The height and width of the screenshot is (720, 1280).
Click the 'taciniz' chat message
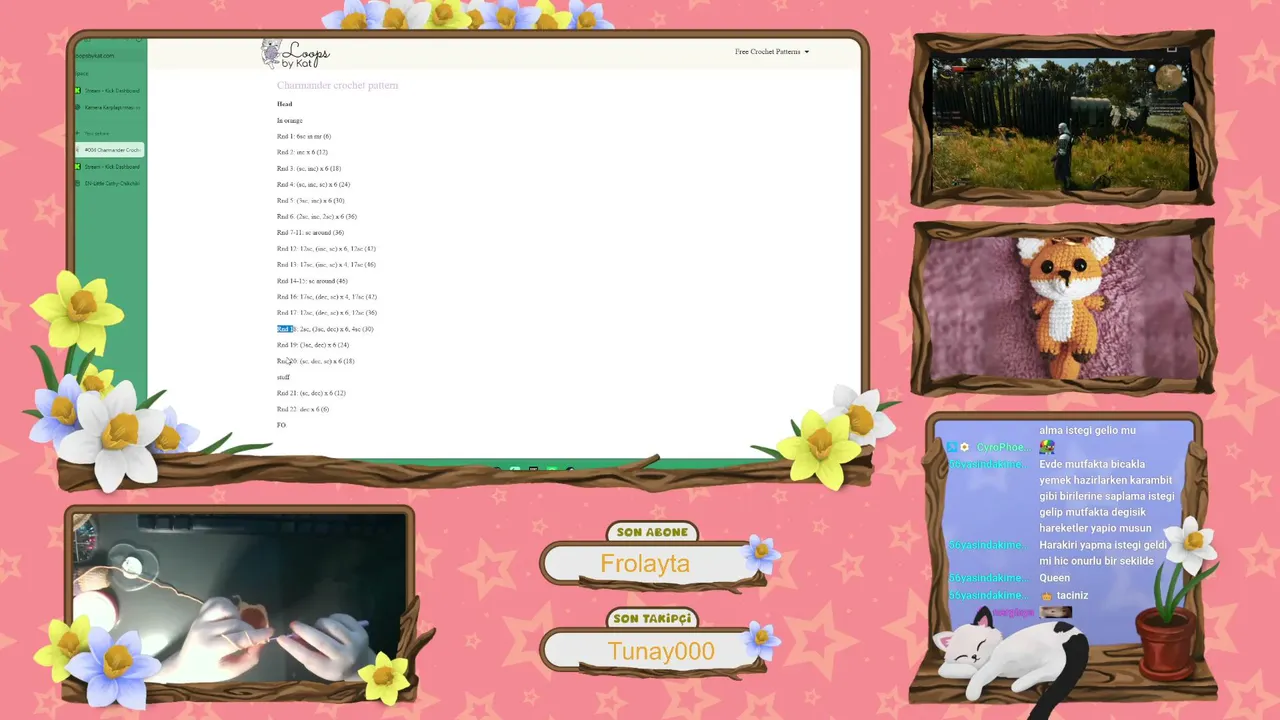point(1072,596)
